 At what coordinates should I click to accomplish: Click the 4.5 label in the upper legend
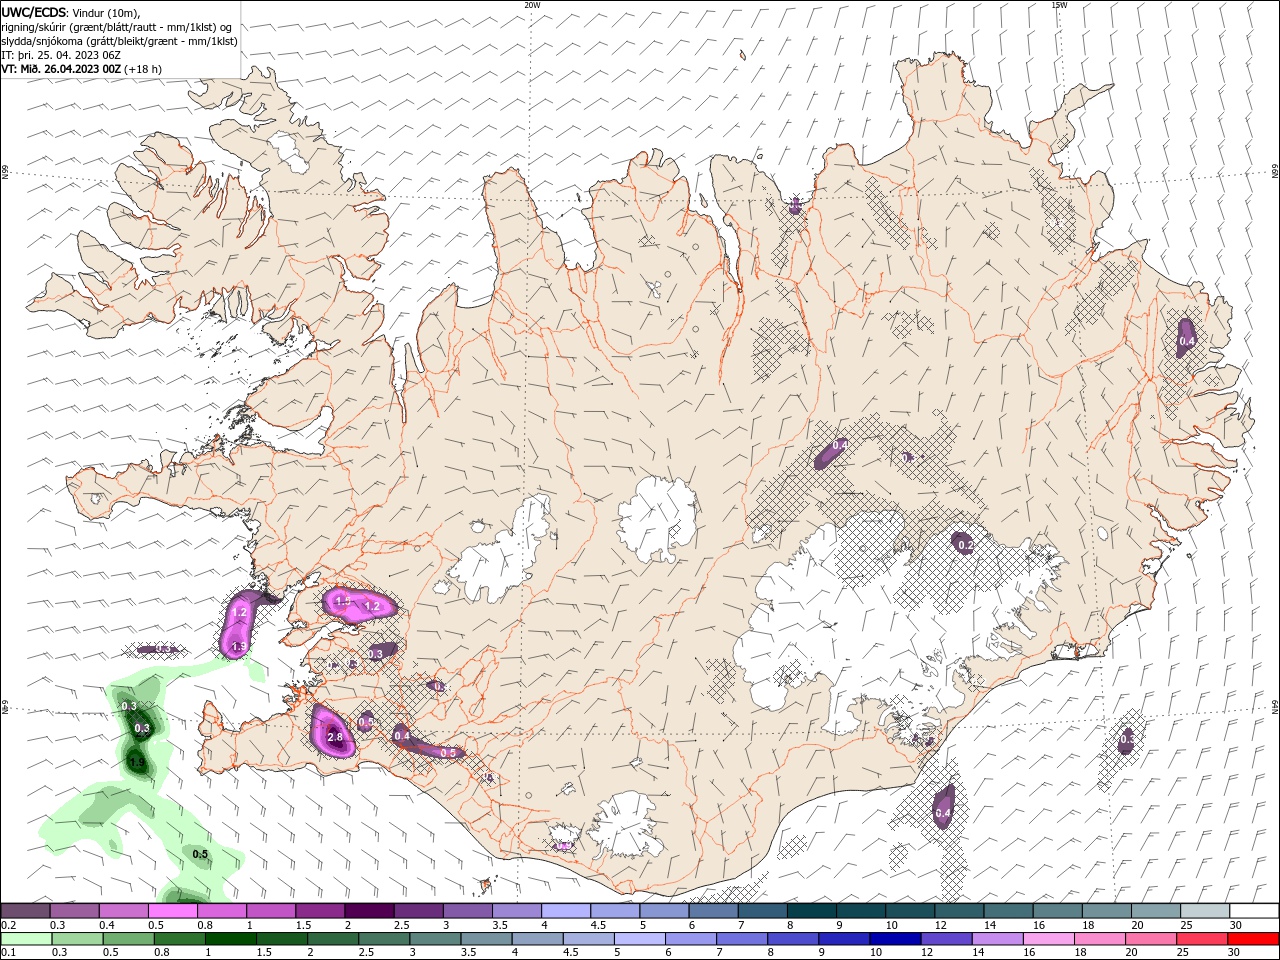click(x=599, y=925)
